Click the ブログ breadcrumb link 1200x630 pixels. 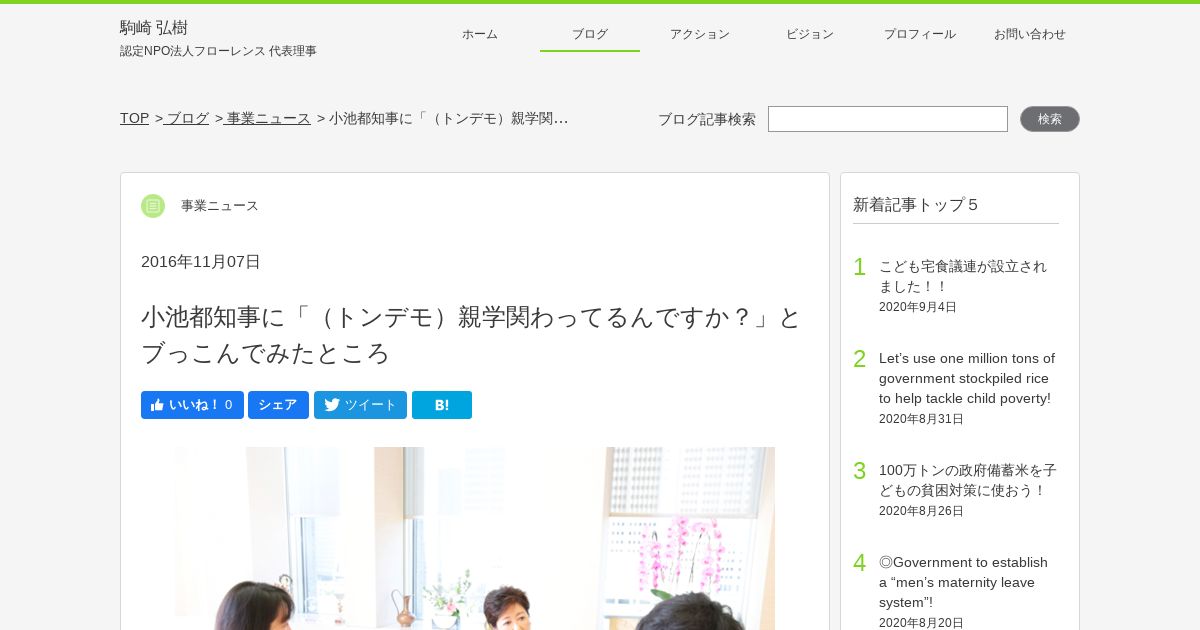pos(187,118)
